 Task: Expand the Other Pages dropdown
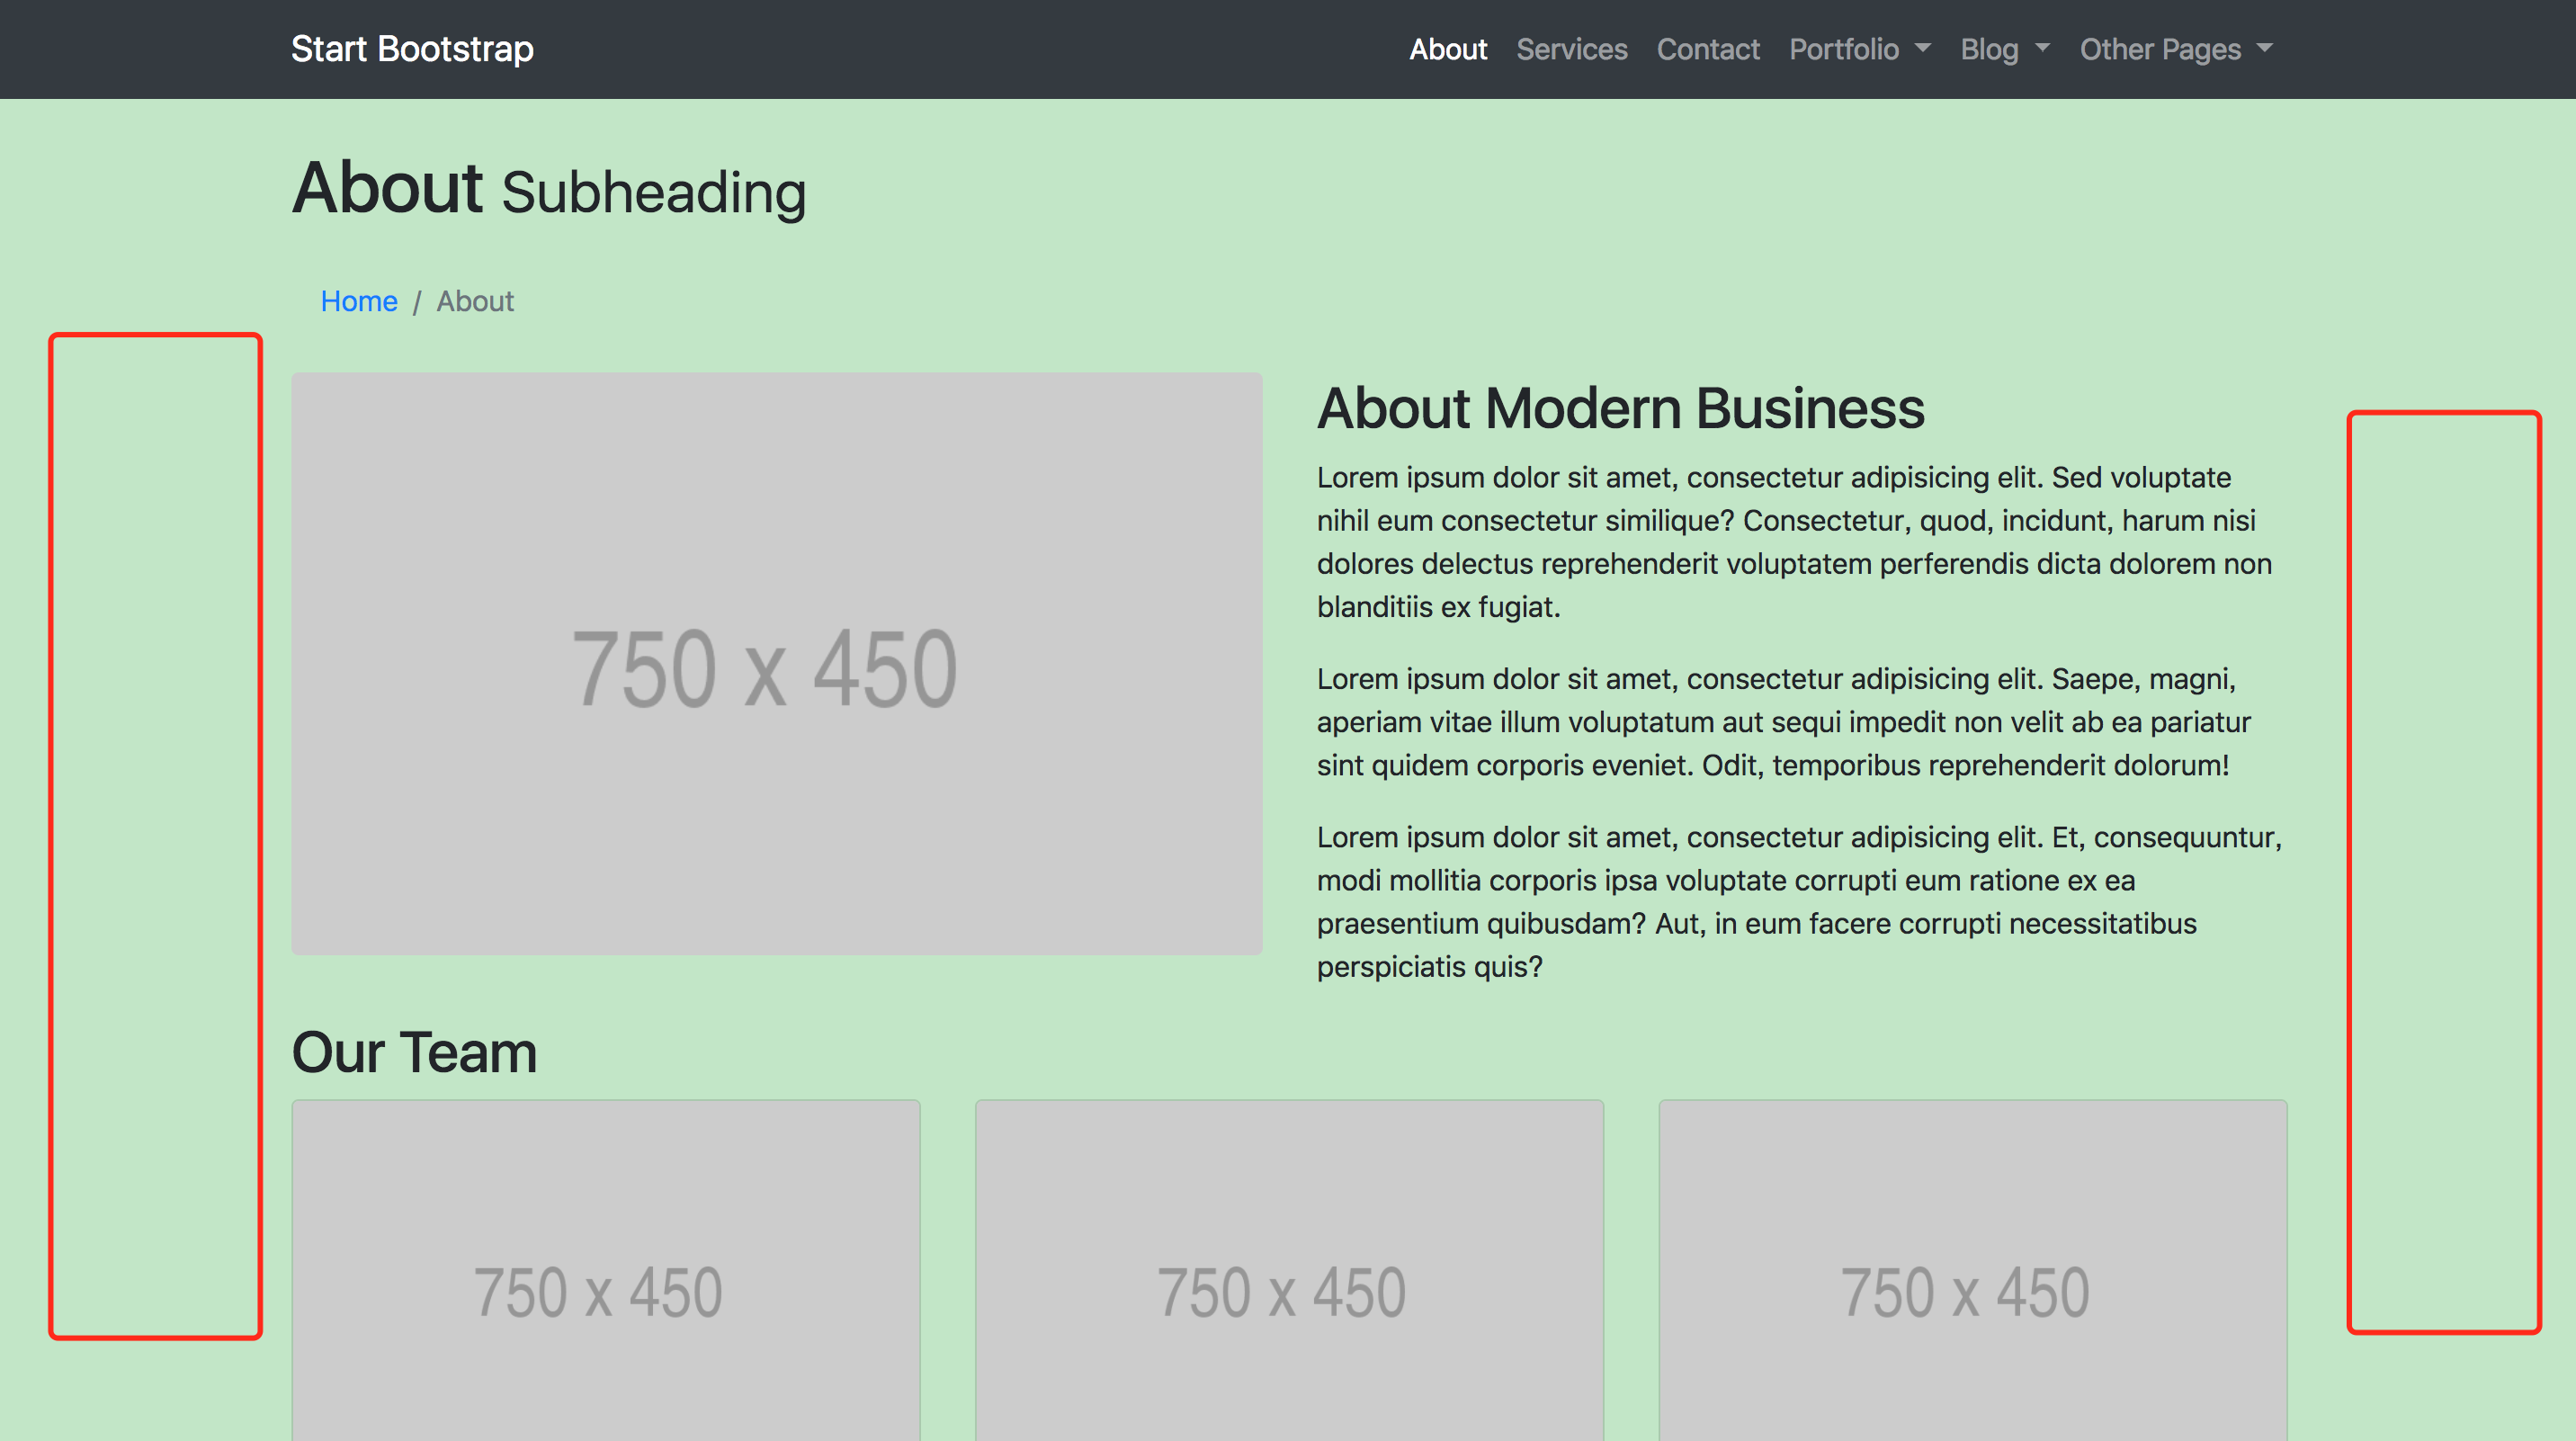point(2160,49)
